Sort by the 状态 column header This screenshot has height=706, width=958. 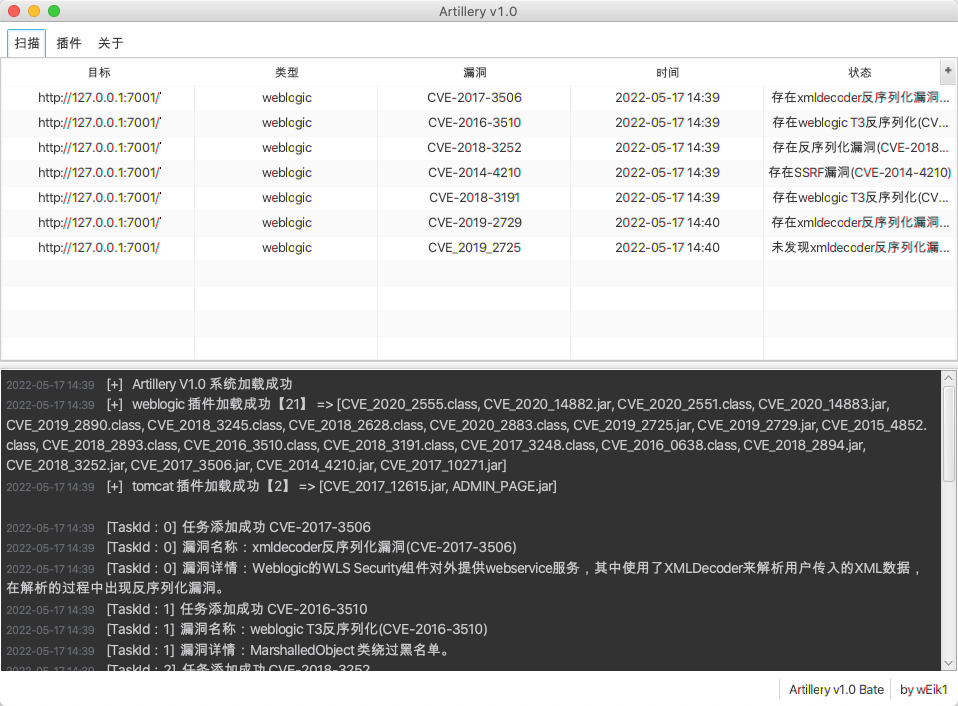click(860, 73)
